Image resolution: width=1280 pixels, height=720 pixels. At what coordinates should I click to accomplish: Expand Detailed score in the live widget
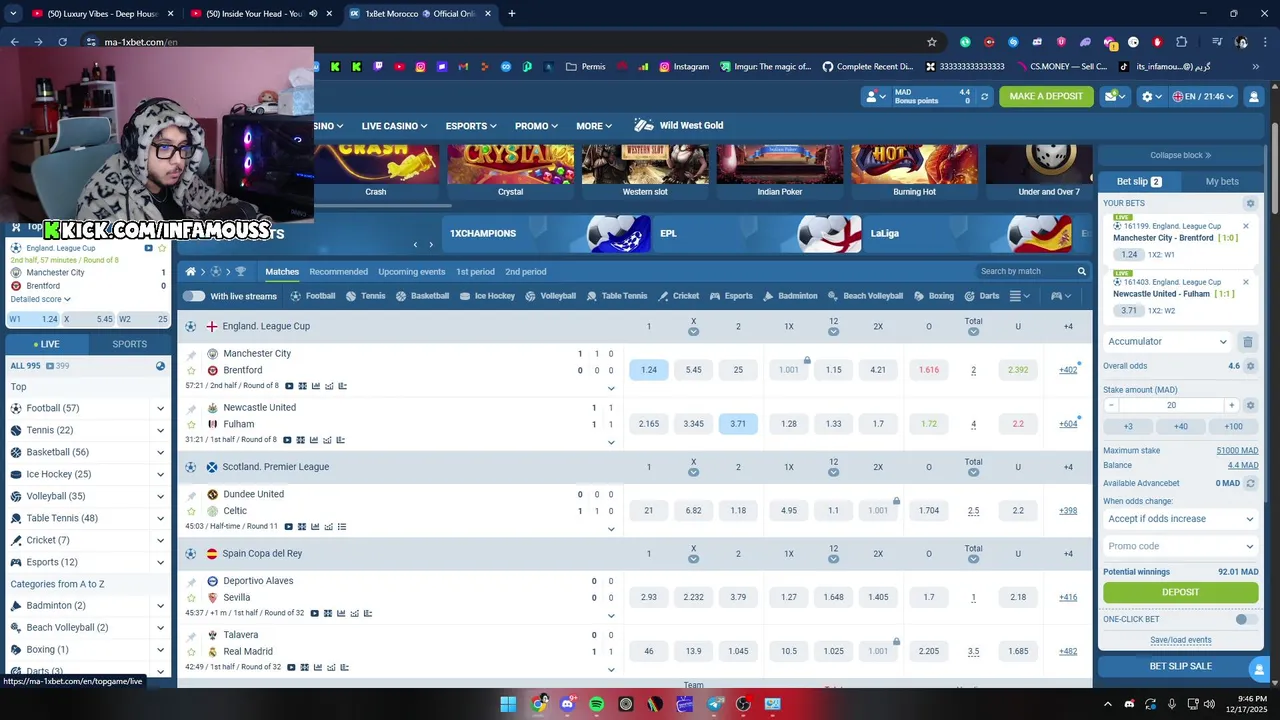pos(40,299)
